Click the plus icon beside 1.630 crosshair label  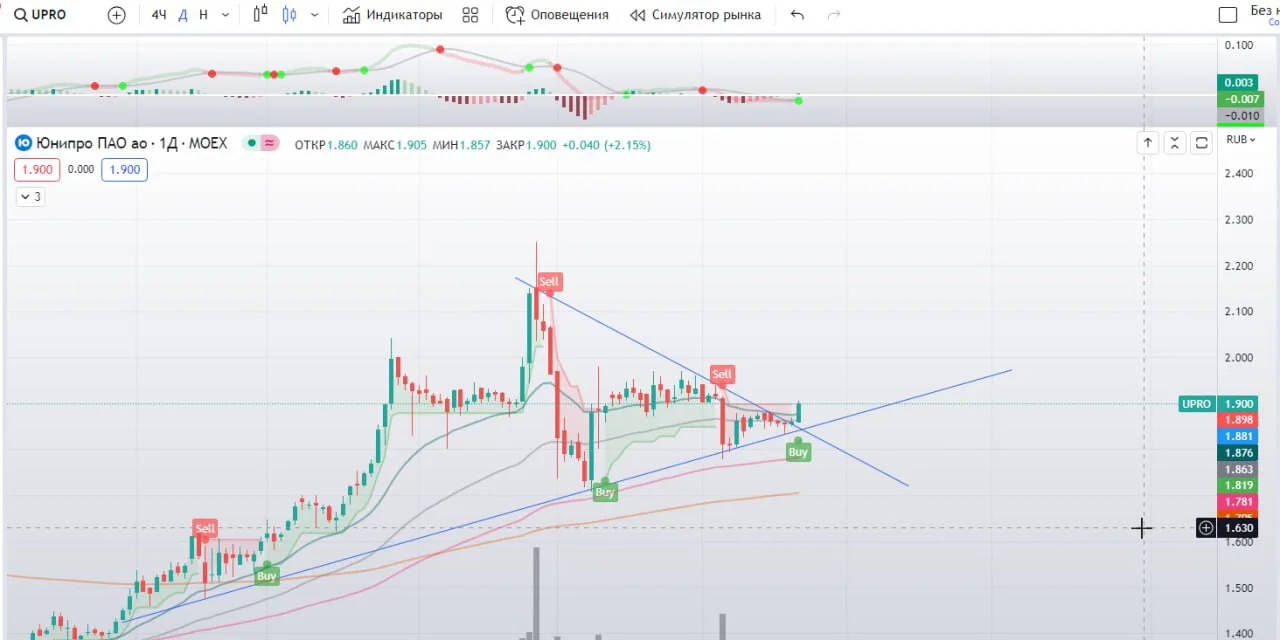[x=1206, y=528]
